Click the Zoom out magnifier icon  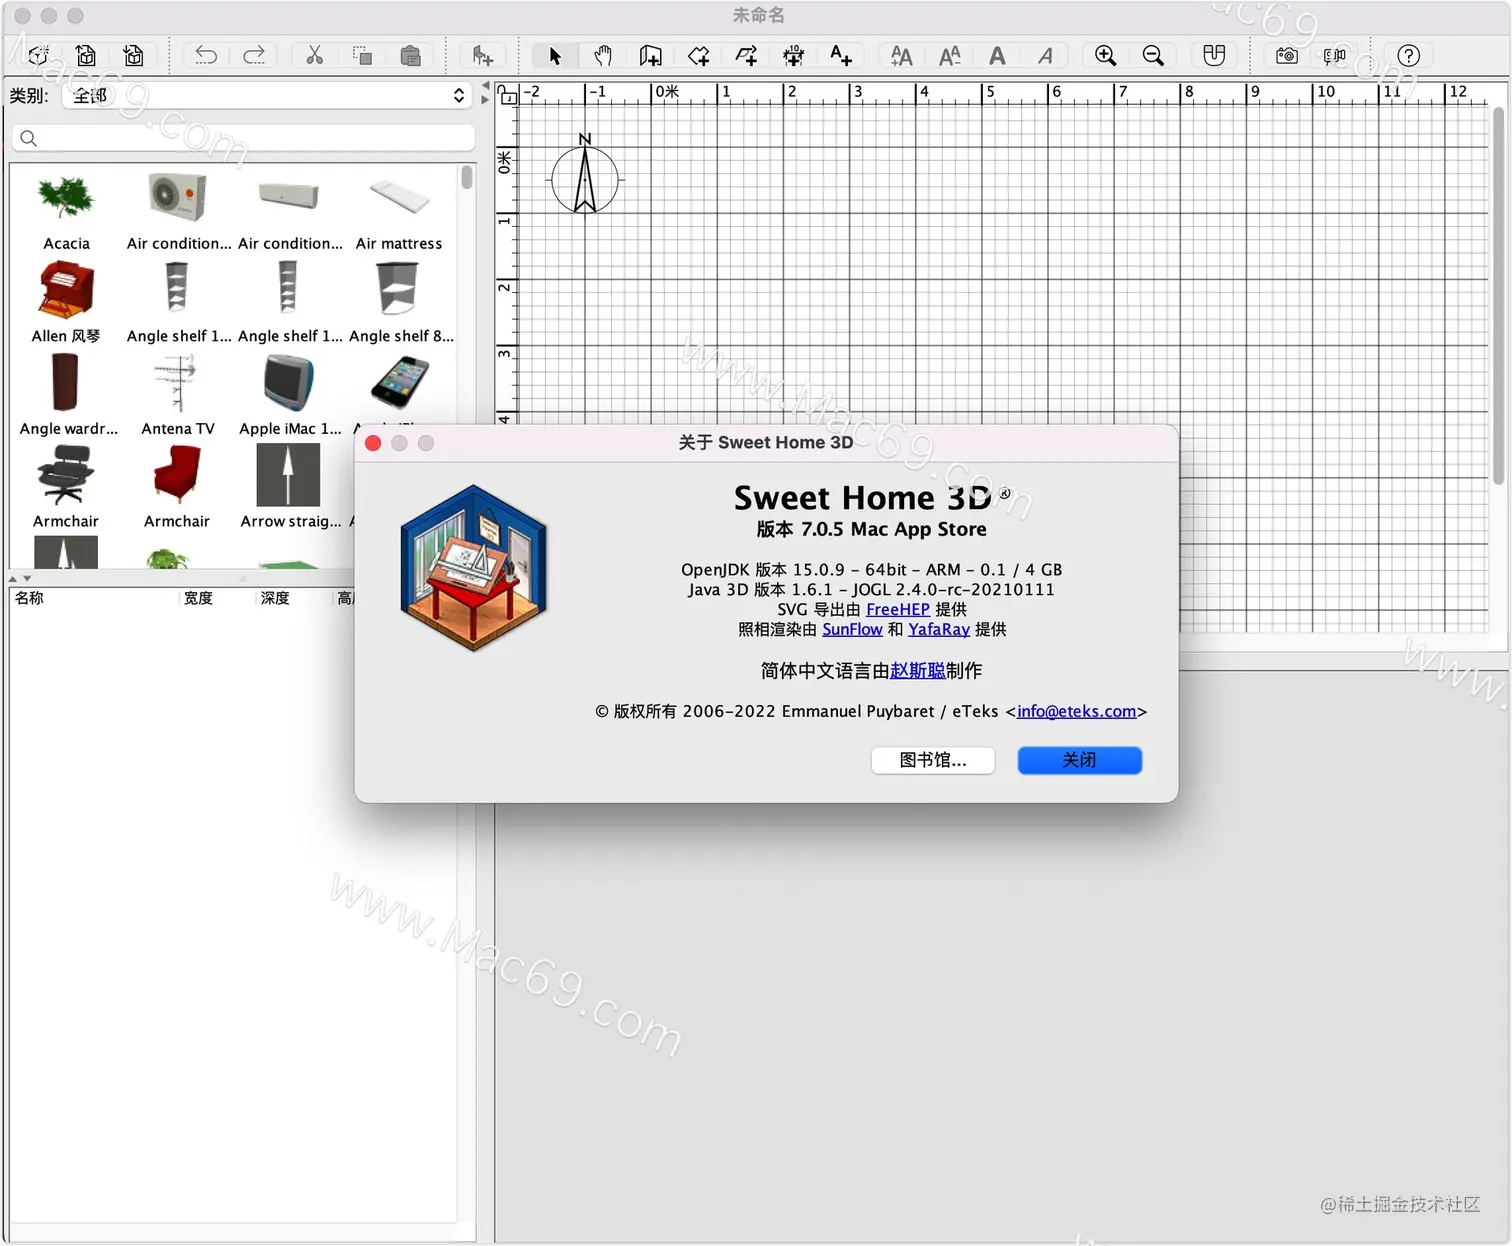[1153, 56]
